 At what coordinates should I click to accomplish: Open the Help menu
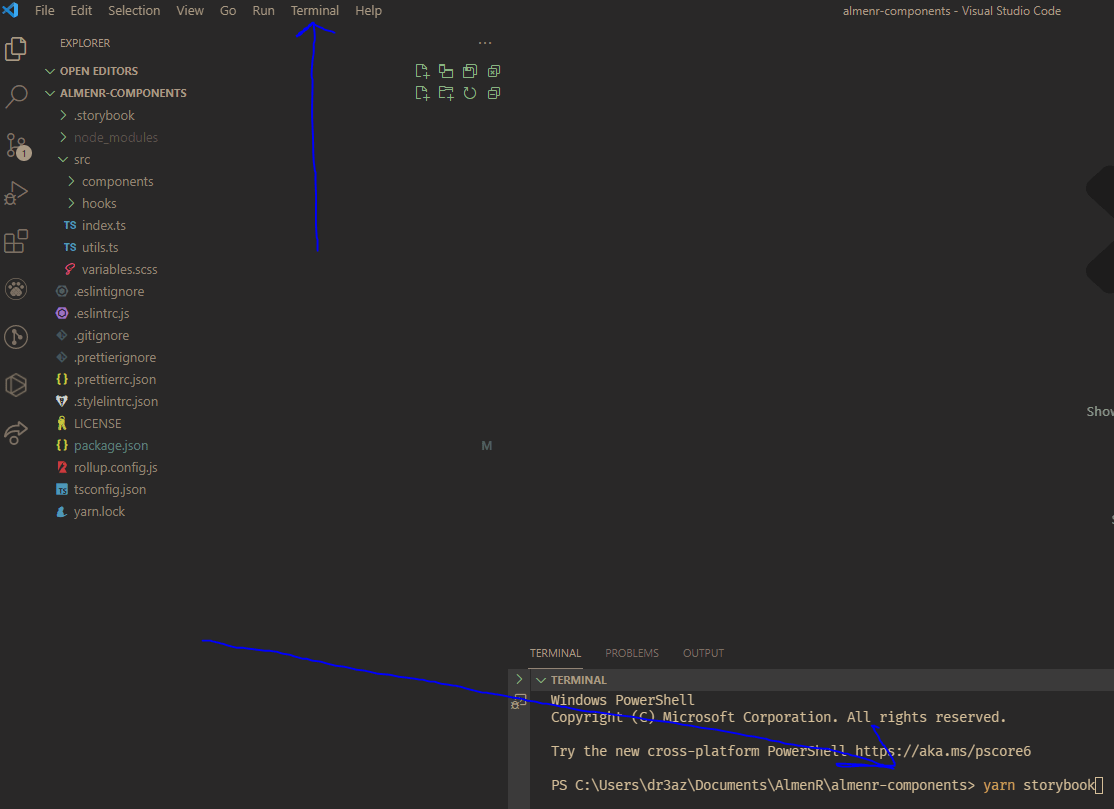point(368,11)
